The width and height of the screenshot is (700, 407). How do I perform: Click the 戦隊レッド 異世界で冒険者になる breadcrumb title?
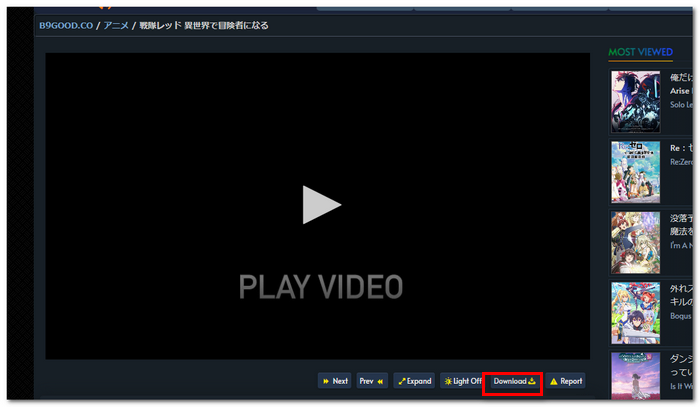(x=204, y=25)
